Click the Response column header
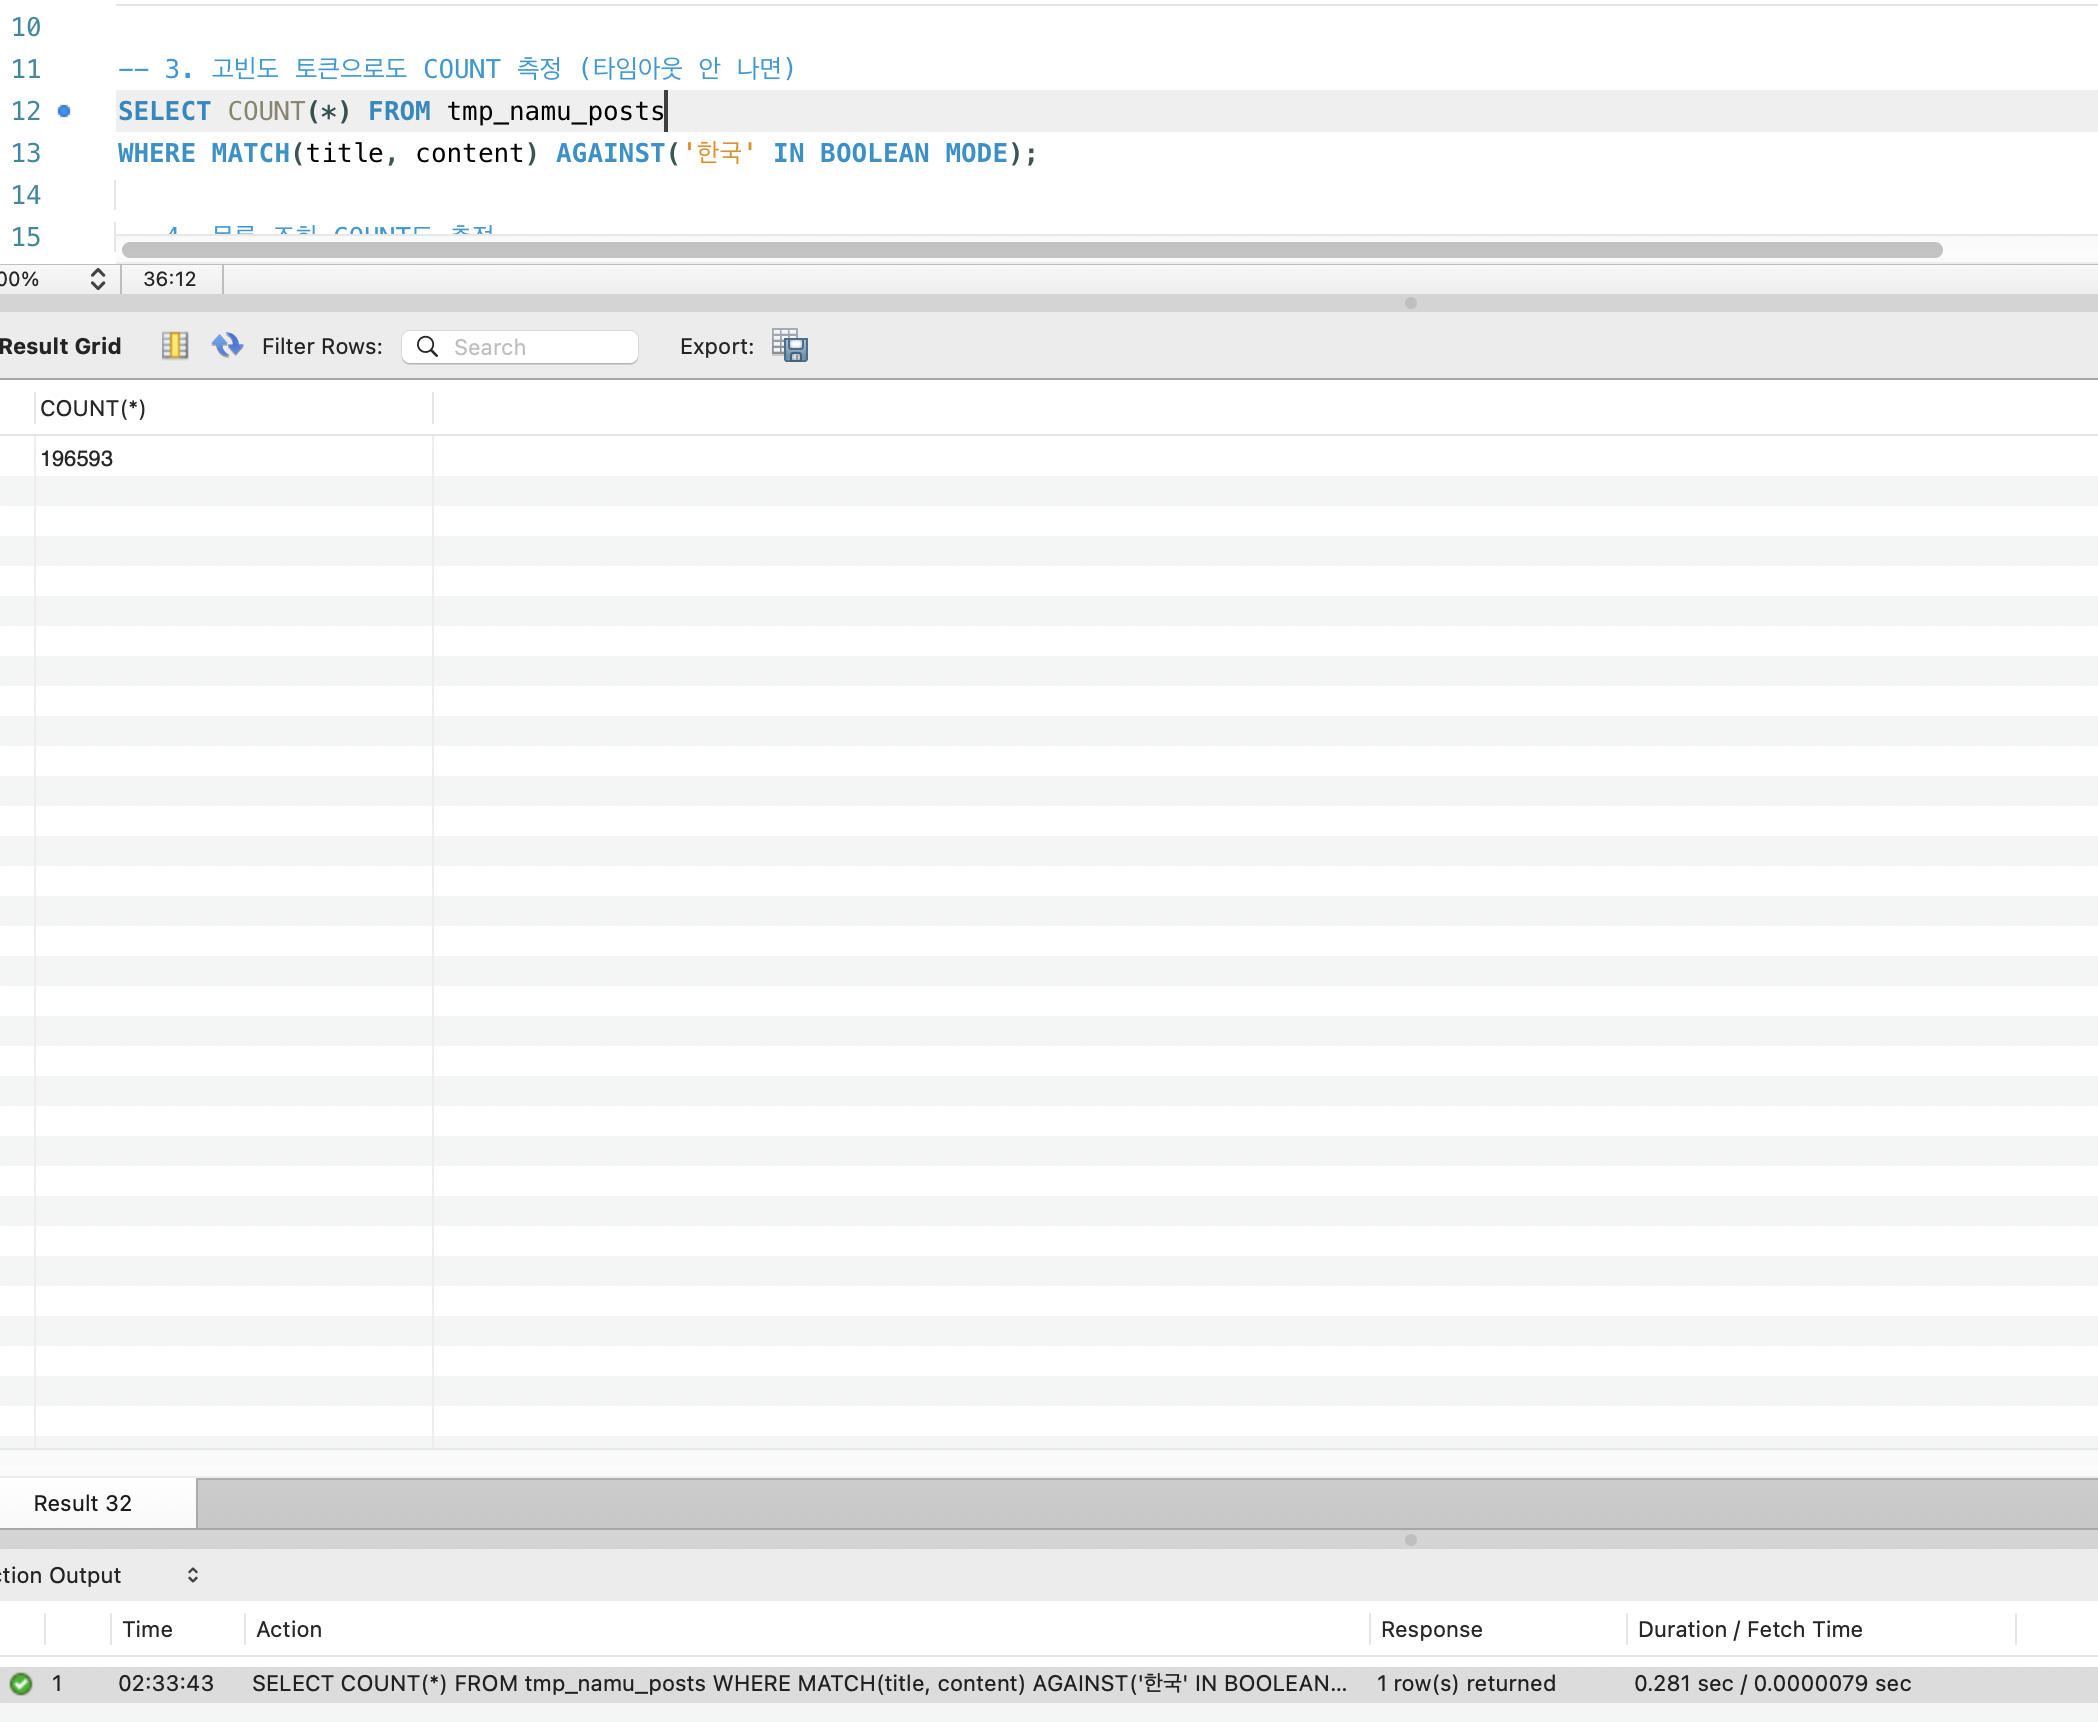This screenshot has height=1722, width=2098. [x=1431, y=1630]
